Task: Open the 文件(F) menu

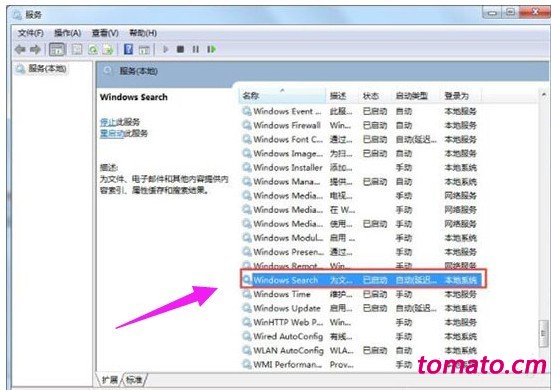Action: [x=31, y=33]
